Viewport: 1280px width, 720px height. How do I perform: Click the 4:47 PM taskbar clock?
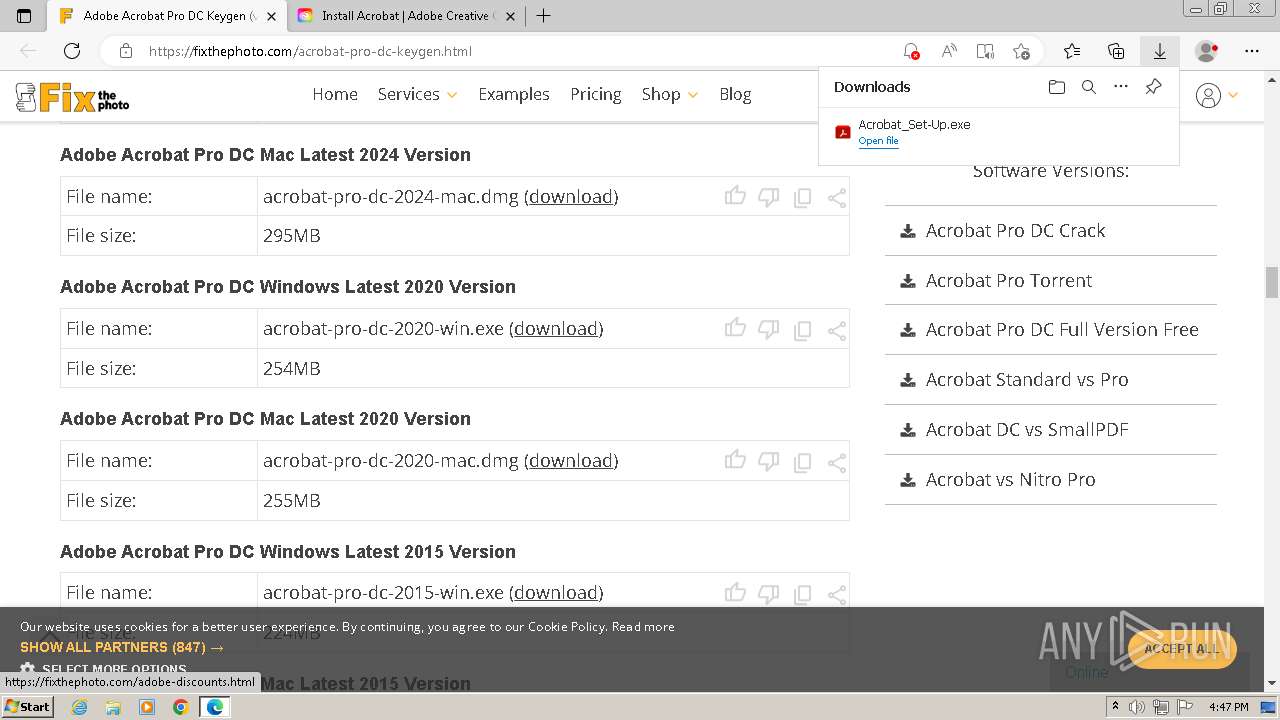tap(1228, 707)
